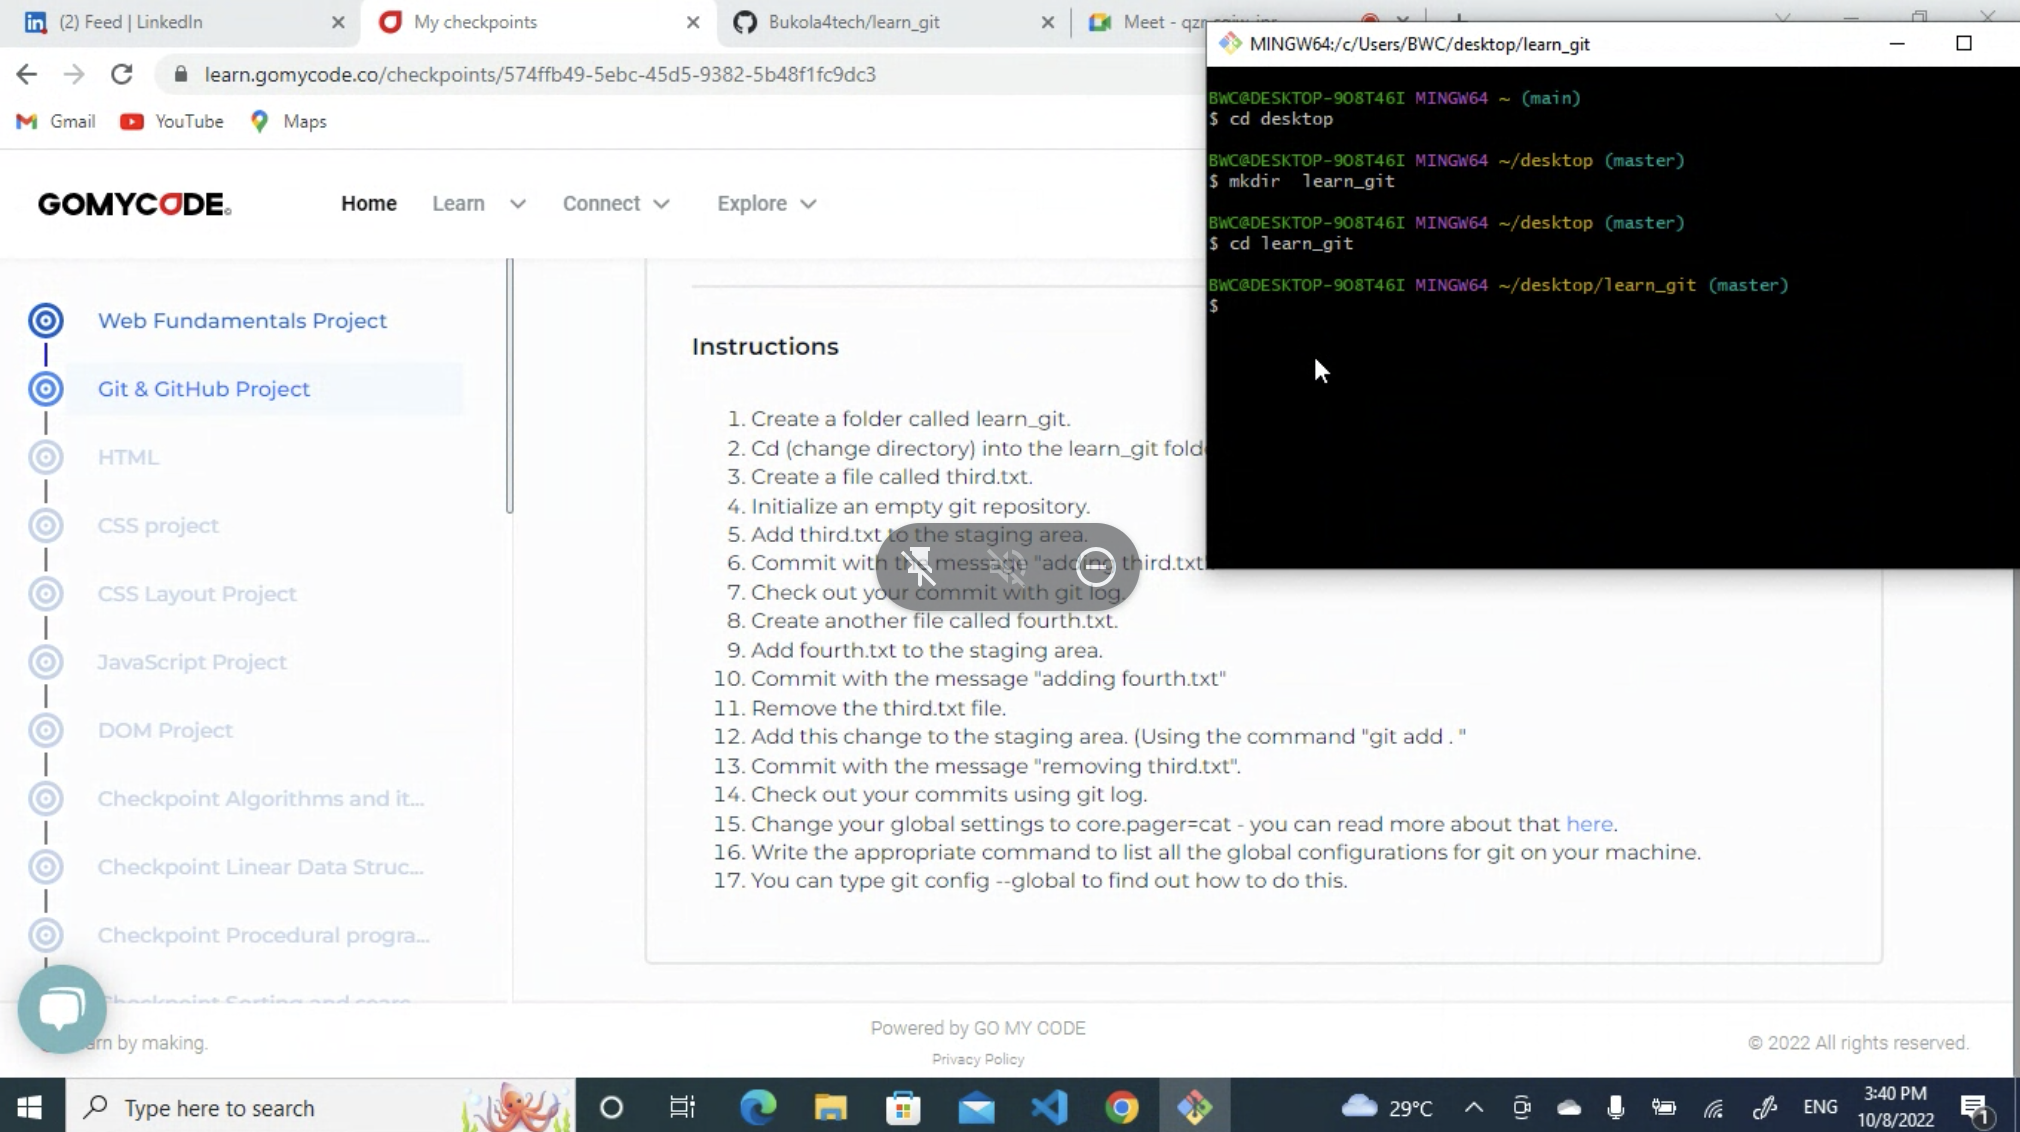Click the Windows search box

click(x=320, y=1107)
